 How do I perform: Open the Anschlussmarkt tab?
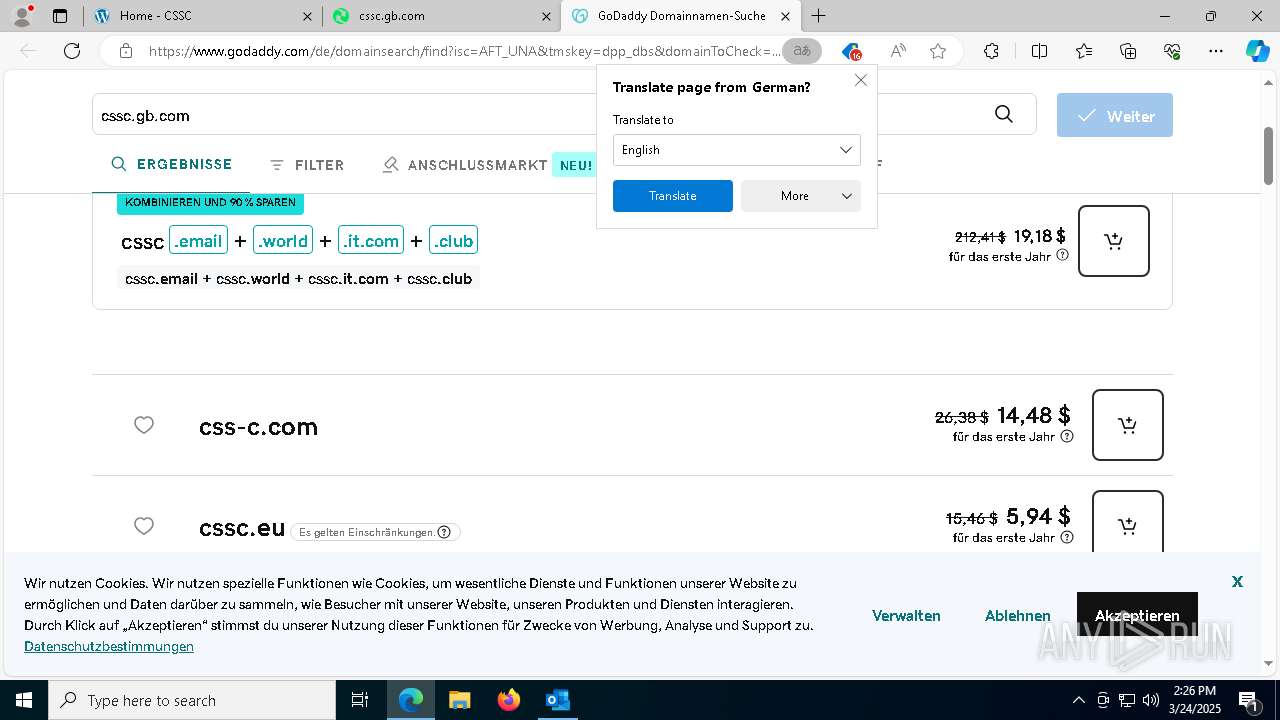[465, 165]
